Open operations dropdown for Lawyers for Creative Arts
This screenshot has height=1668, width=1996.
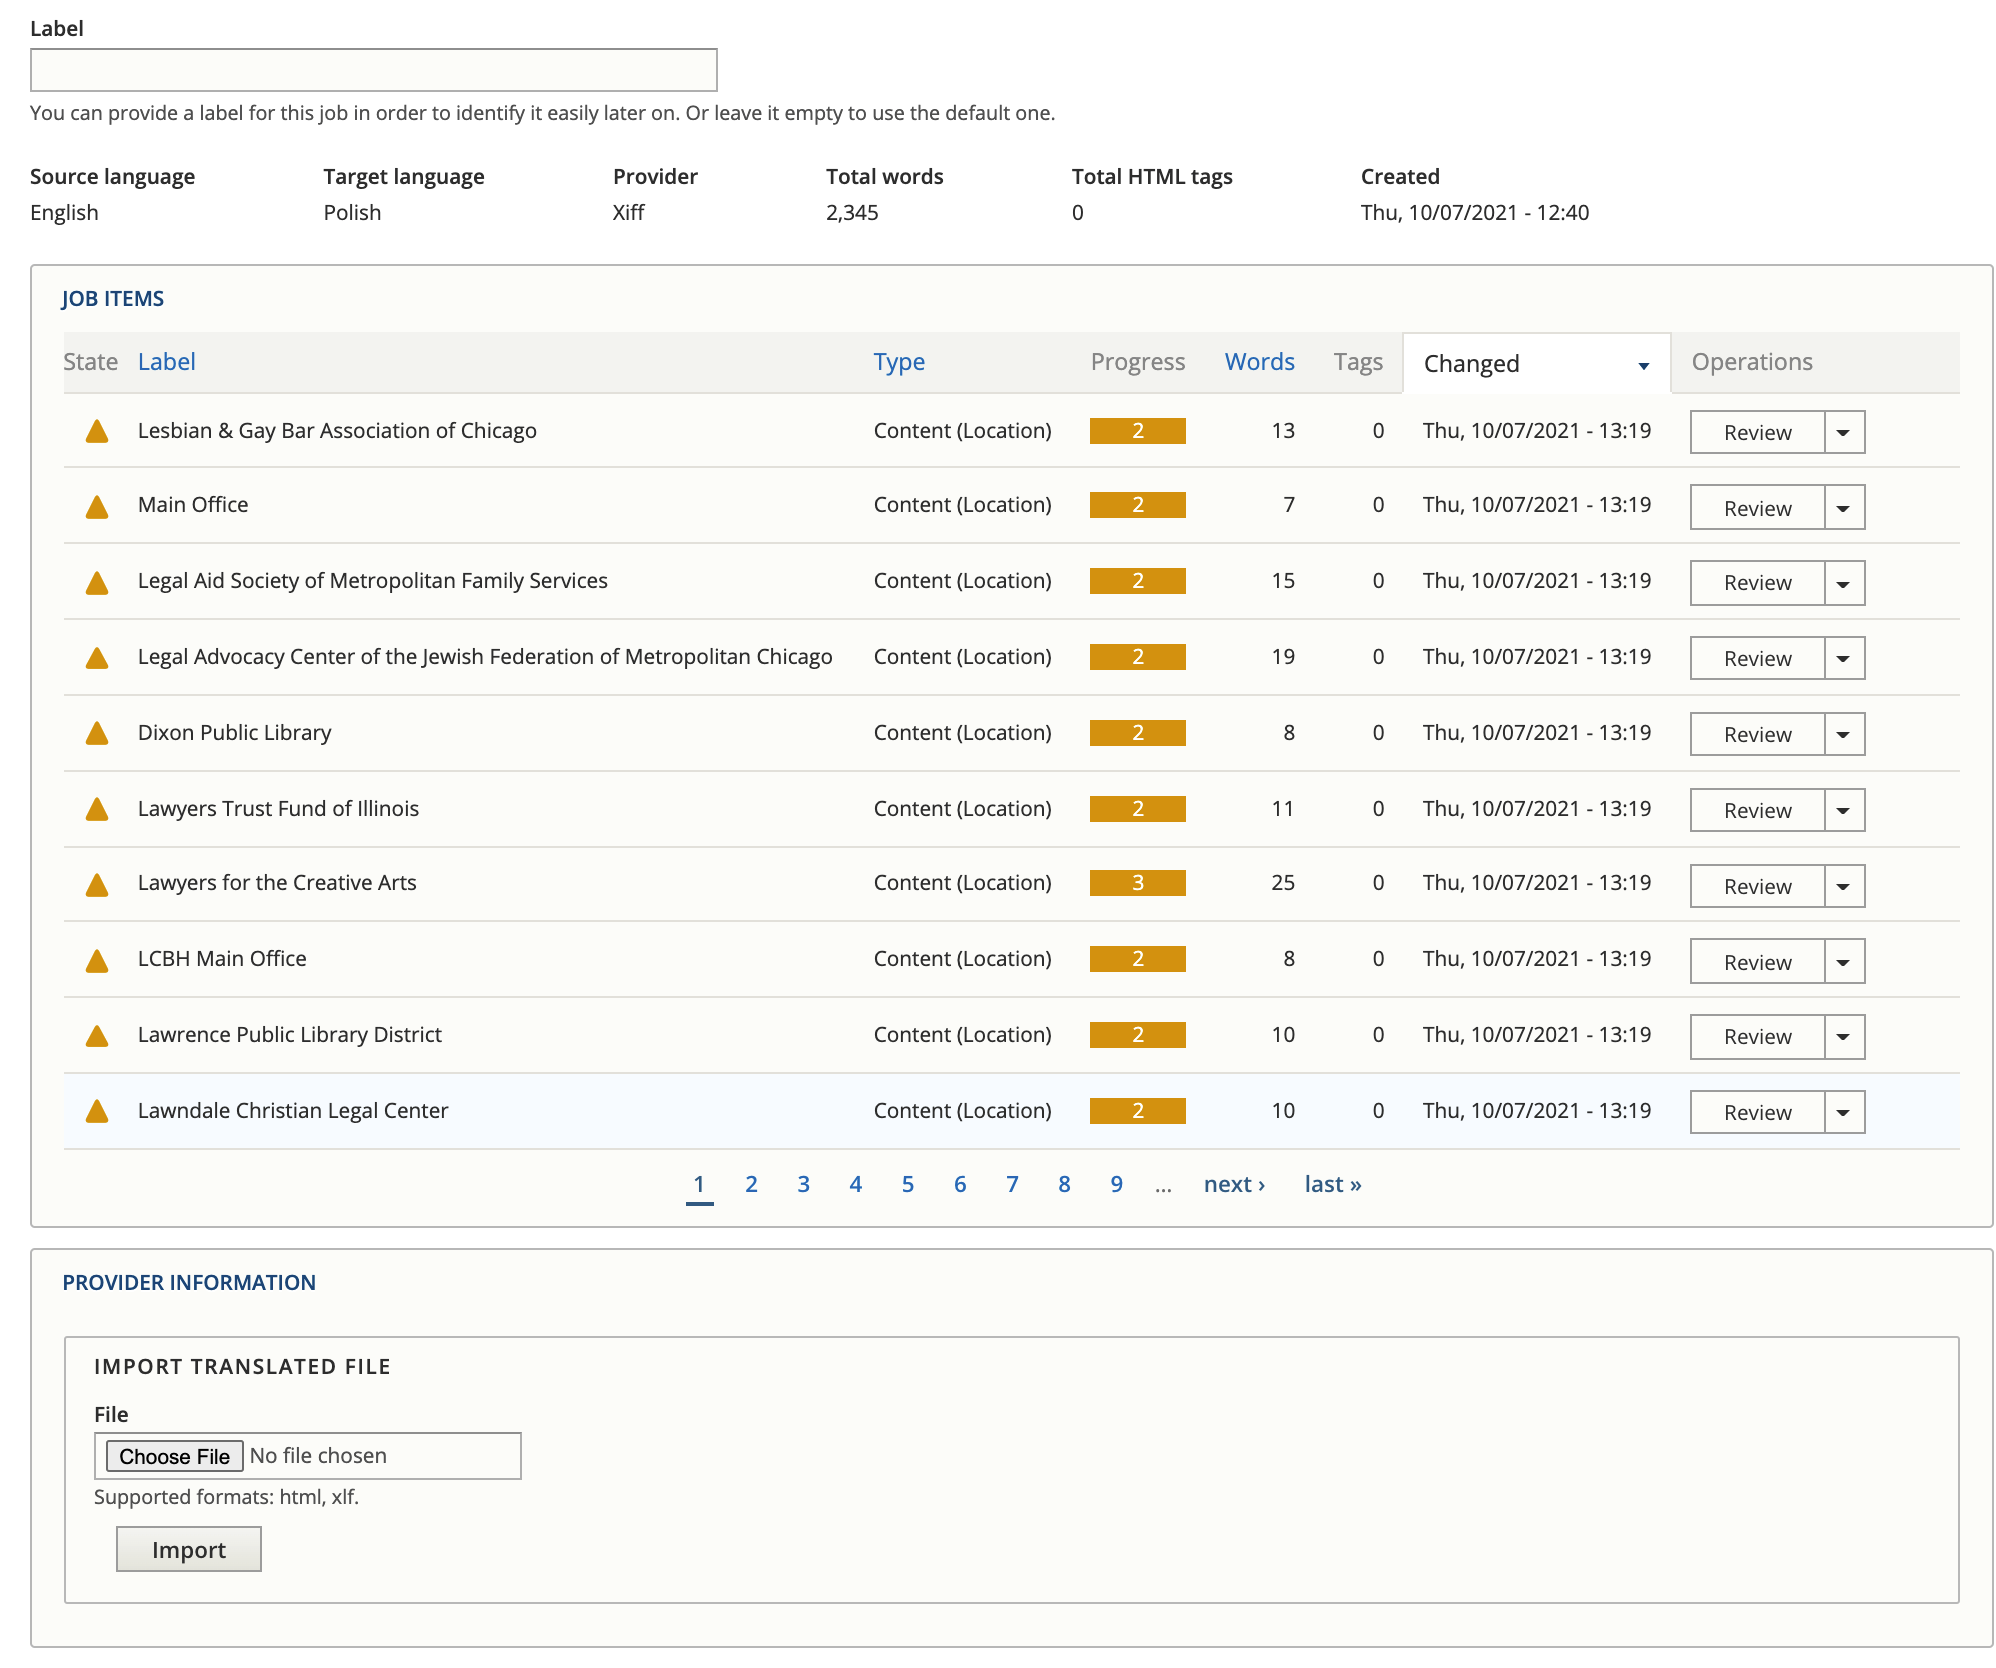coord(1844,886)
